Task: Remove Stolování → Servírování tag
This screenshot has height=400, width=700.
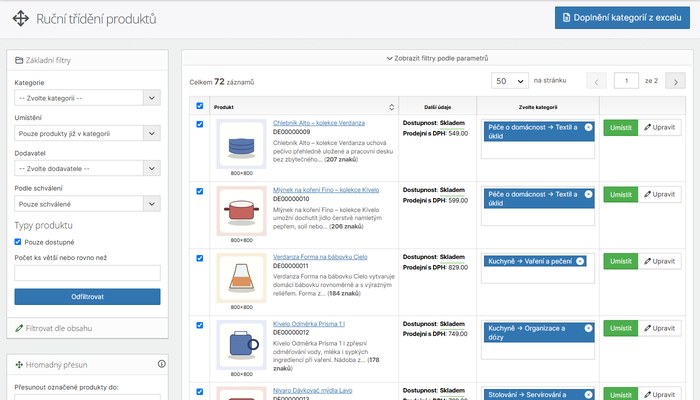Action: (588, 395)
